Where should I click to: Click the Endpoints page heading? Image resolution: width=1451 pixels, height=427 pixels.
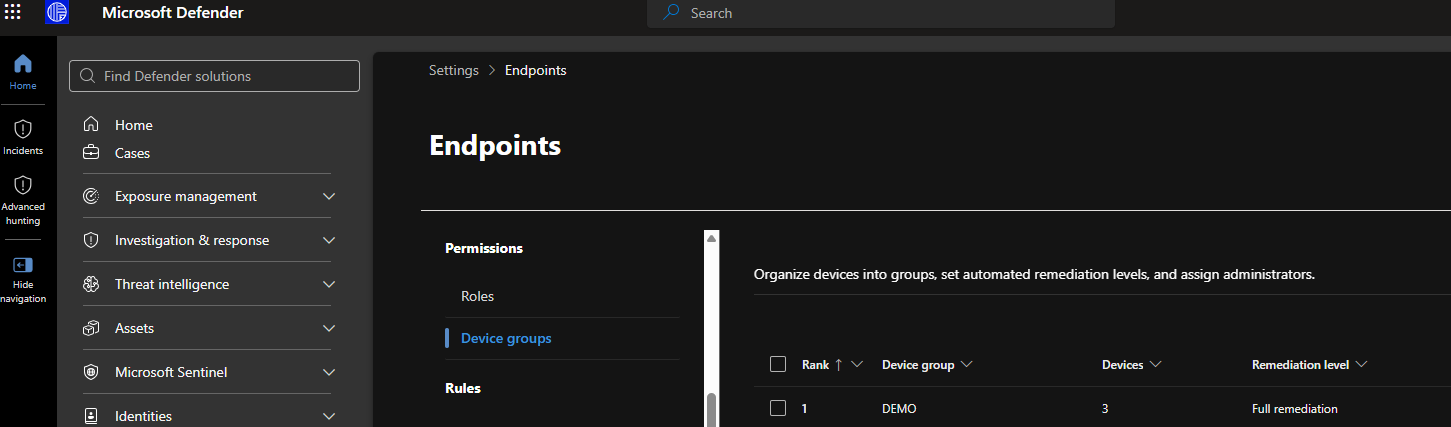pos(495,146)
